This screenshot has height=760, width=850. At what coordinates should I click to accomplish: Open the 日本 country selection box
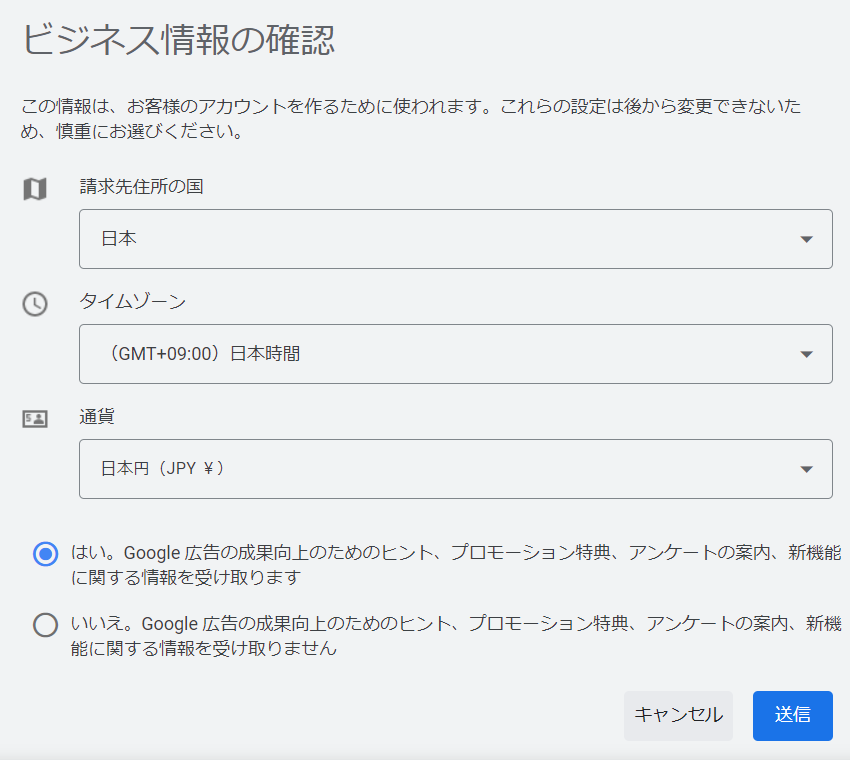pyautogui.click(x=455, y=239)
